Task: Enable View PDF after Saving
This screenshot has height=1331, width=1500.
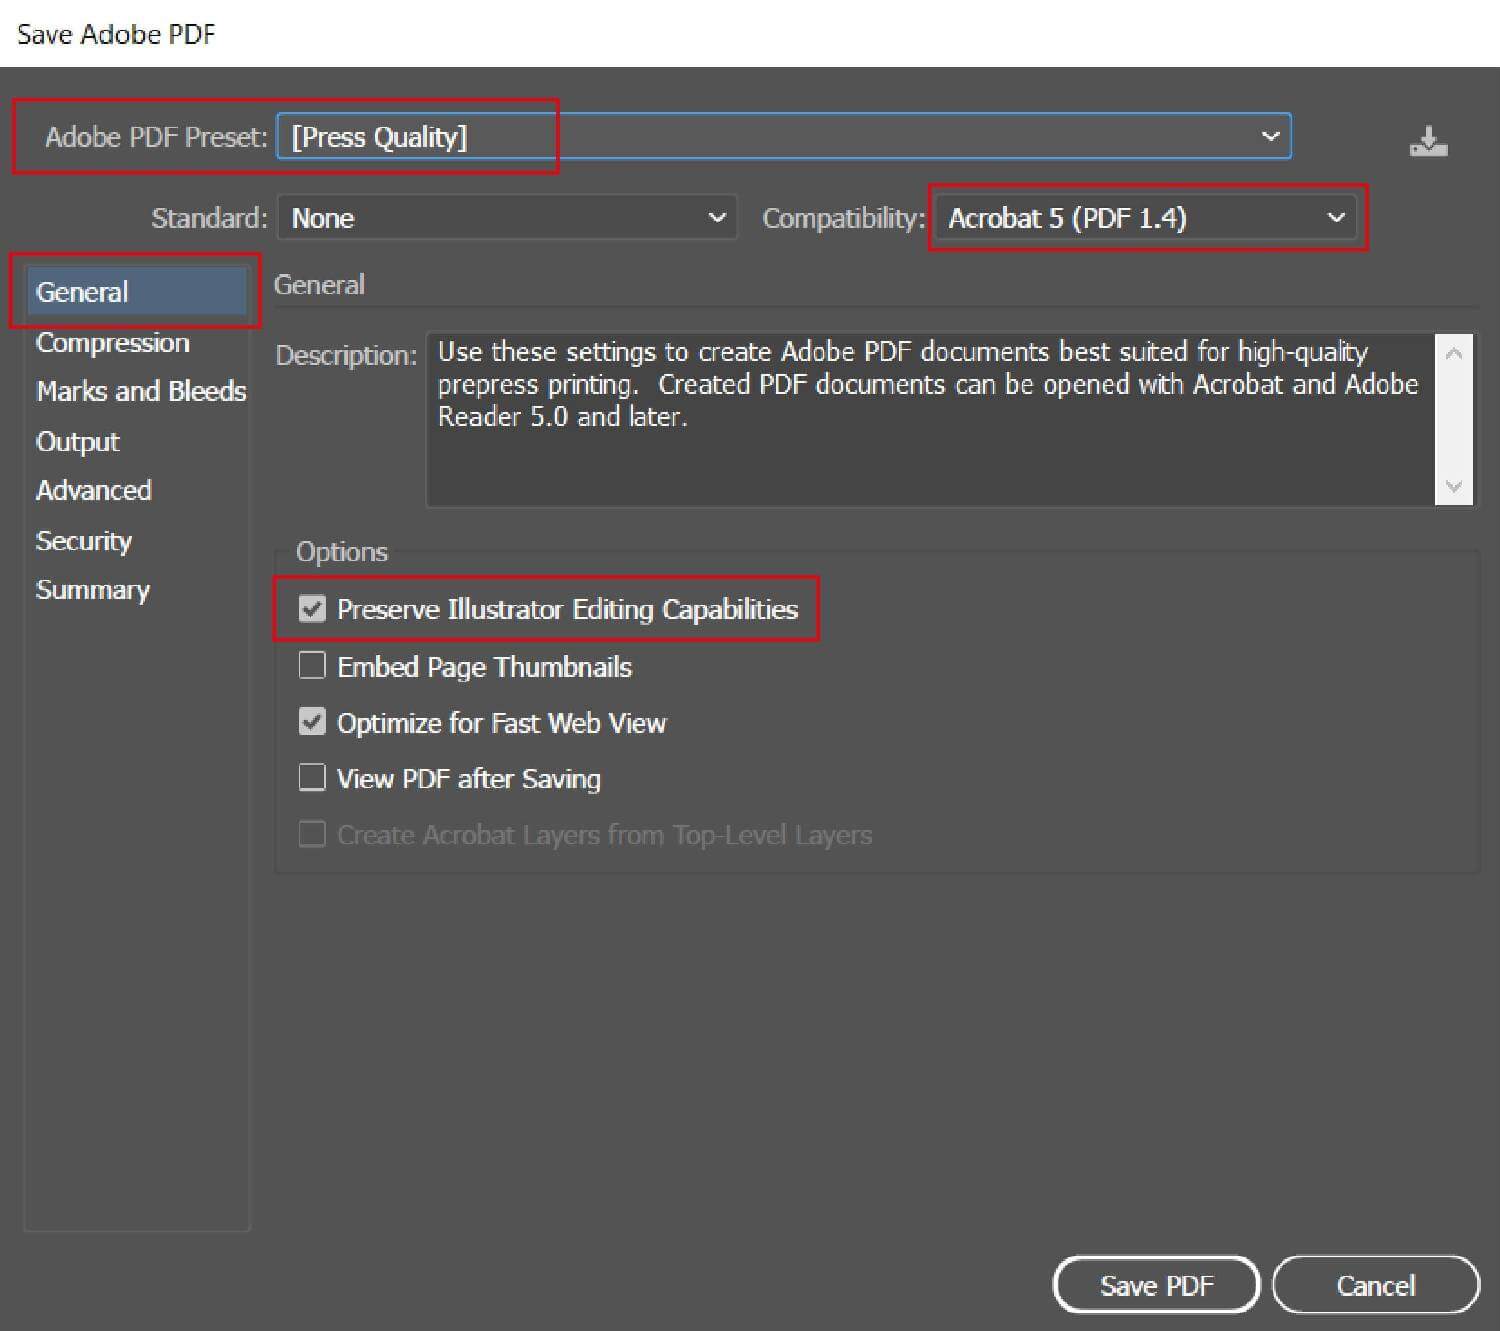Action: (312, 777)
